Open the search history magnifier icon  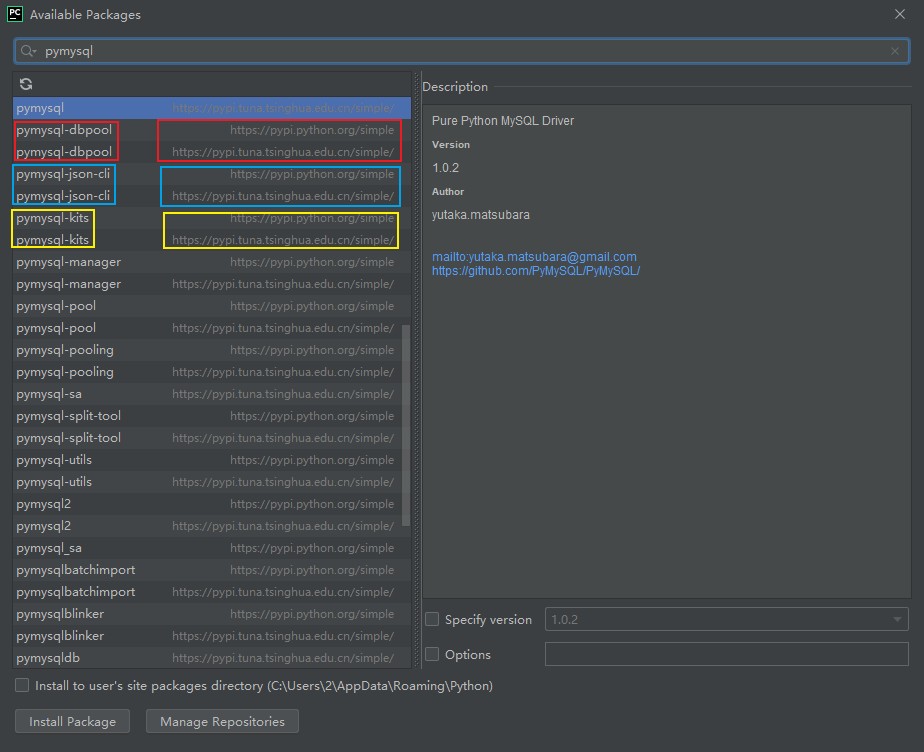[x=28, y=51]
